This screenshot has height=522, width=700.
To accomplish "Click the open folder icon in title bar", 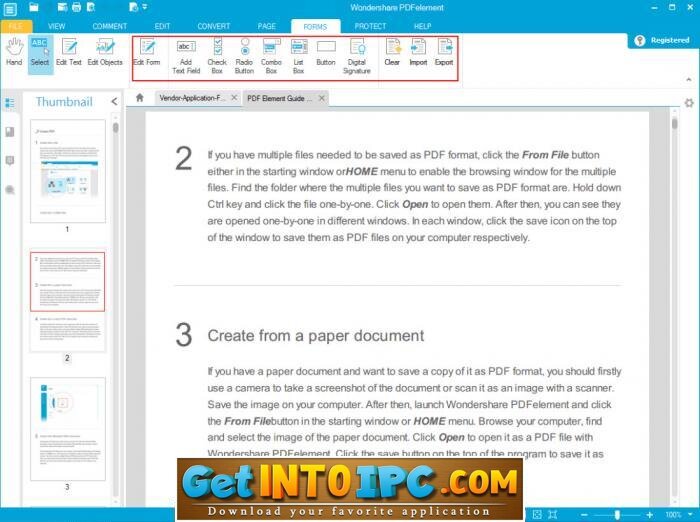I will 34,7.
